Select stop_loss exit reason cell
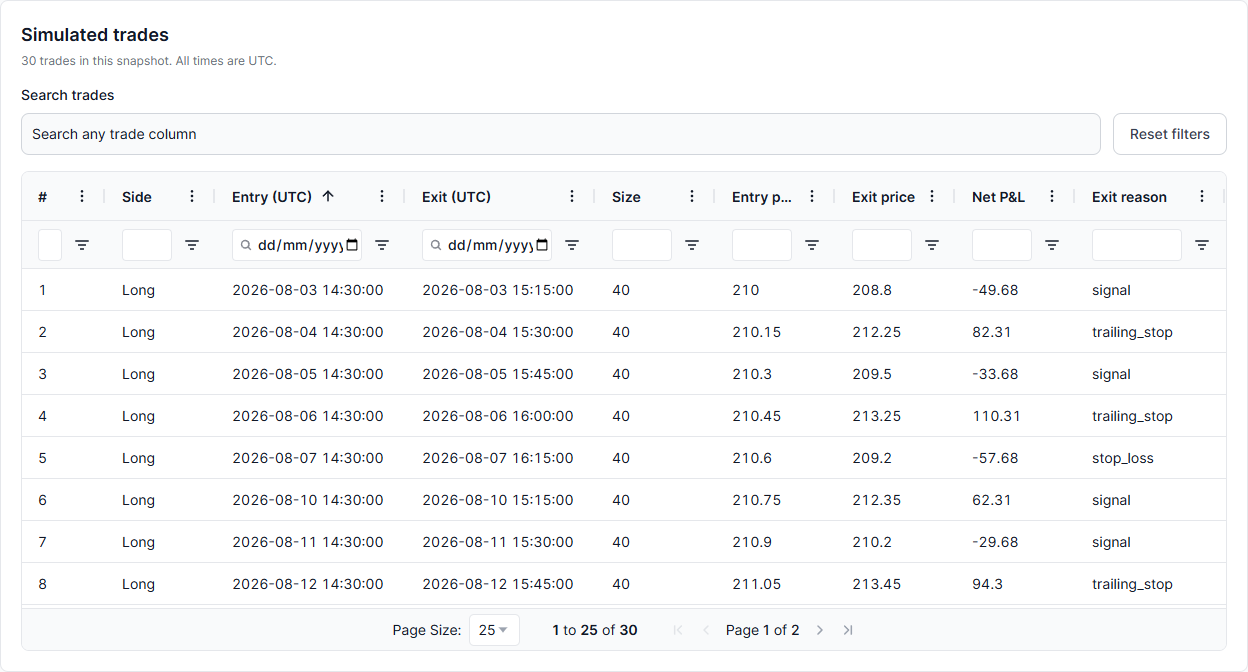1248x672 pixels. click(x=1150, y=458)
